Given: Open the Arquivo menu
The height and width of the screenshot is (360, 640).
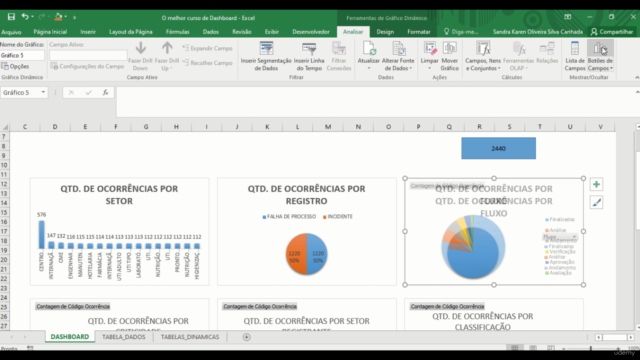Looking at the screenshot, I should (11, 32).
